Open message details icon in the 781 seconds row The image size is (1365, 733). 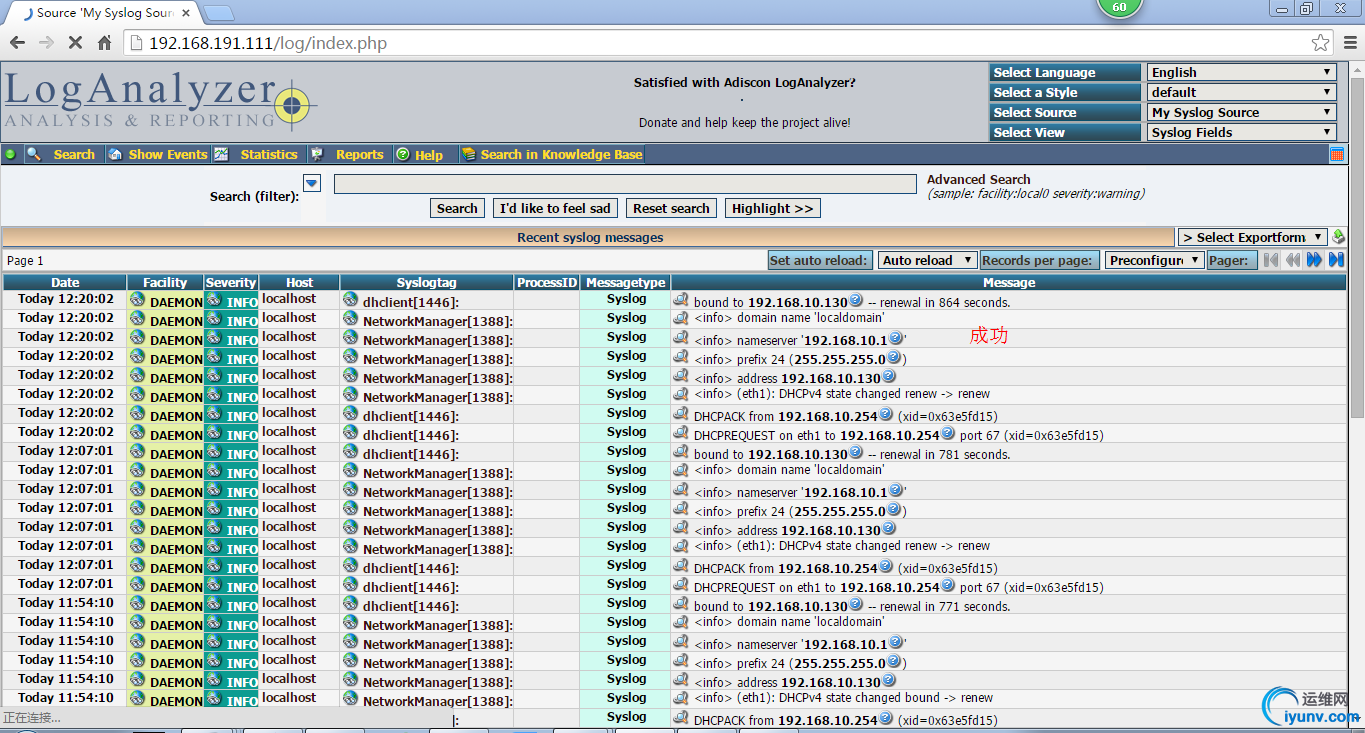pos(681,451)
